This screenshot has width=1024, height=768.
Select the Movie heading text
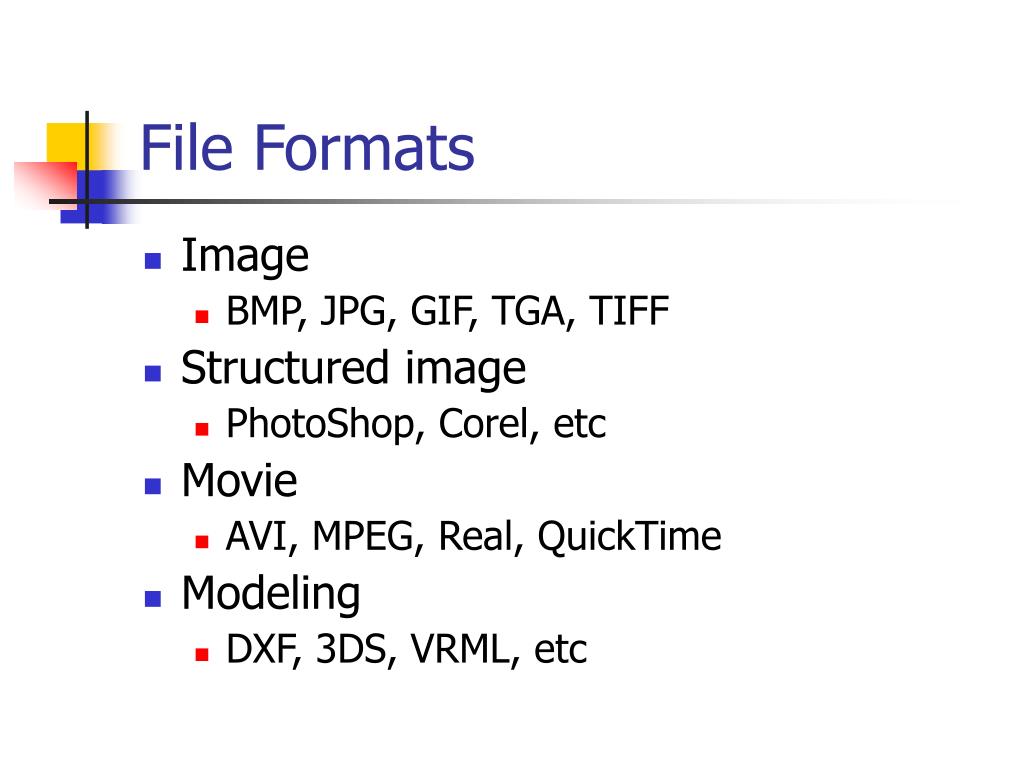pyautogui.click(x=239, y=481)
